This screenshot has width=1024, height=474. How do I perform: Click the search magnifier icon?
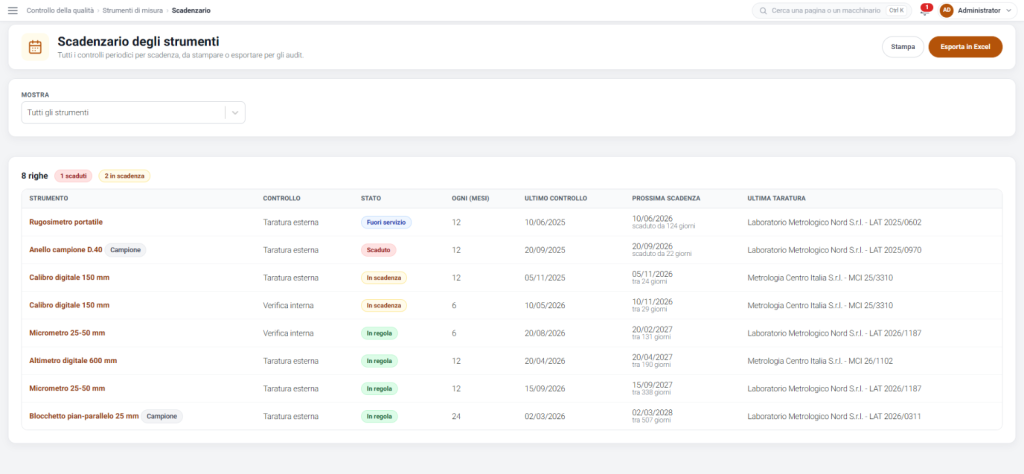coord(763,10)
